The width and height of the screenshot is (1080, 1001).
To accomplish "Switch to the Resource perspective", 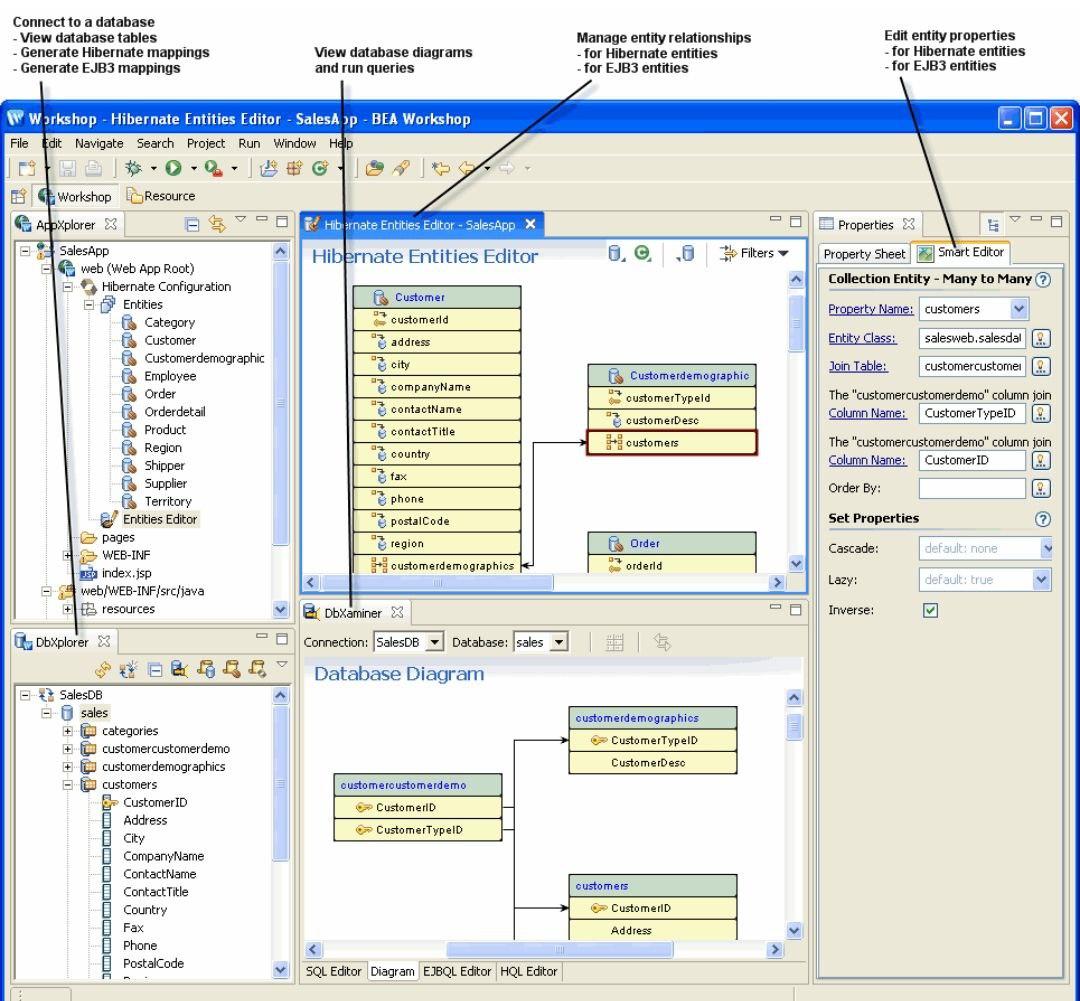I will [160, 196].
